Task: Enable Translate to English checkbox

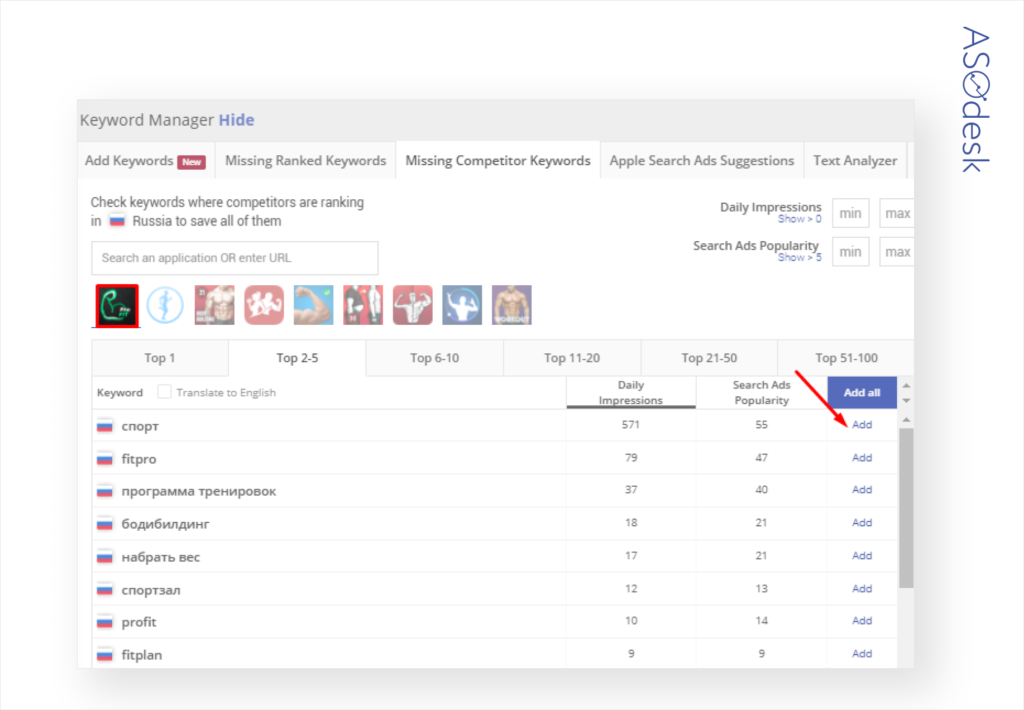Action: coord(165,392)
